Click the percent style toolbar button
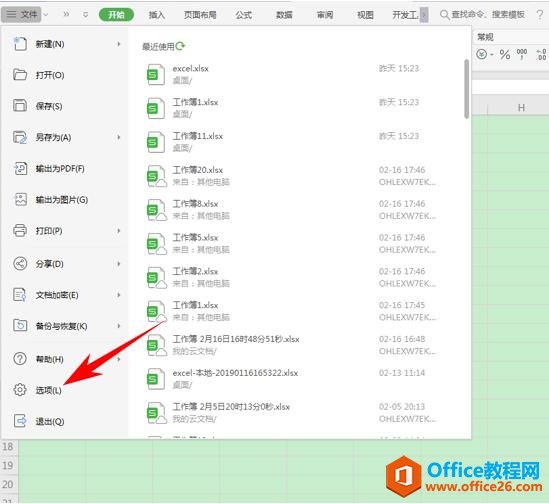Viewport: 549px width, 504px height. click(x=505, y=54)
